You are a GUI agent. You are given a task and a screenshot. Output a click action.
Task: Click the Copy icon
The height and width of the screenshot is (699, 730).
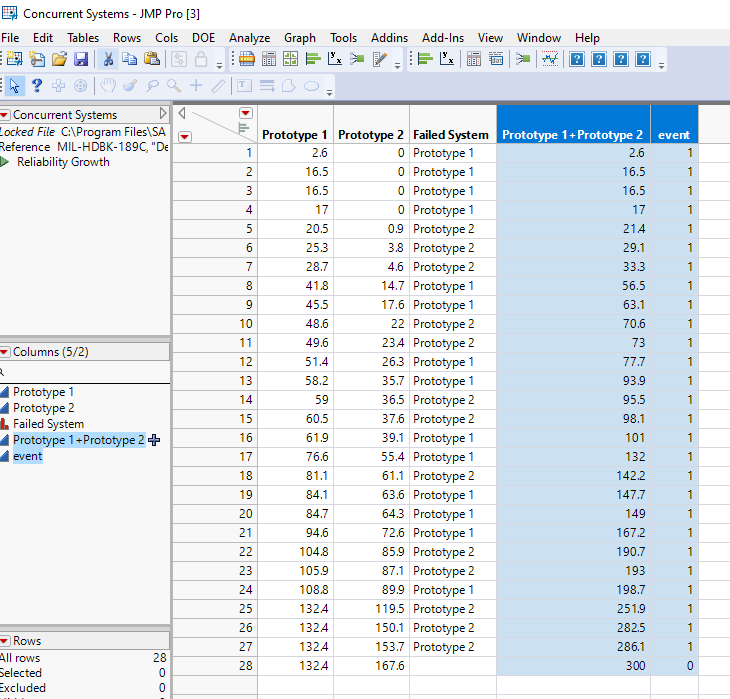130,59
